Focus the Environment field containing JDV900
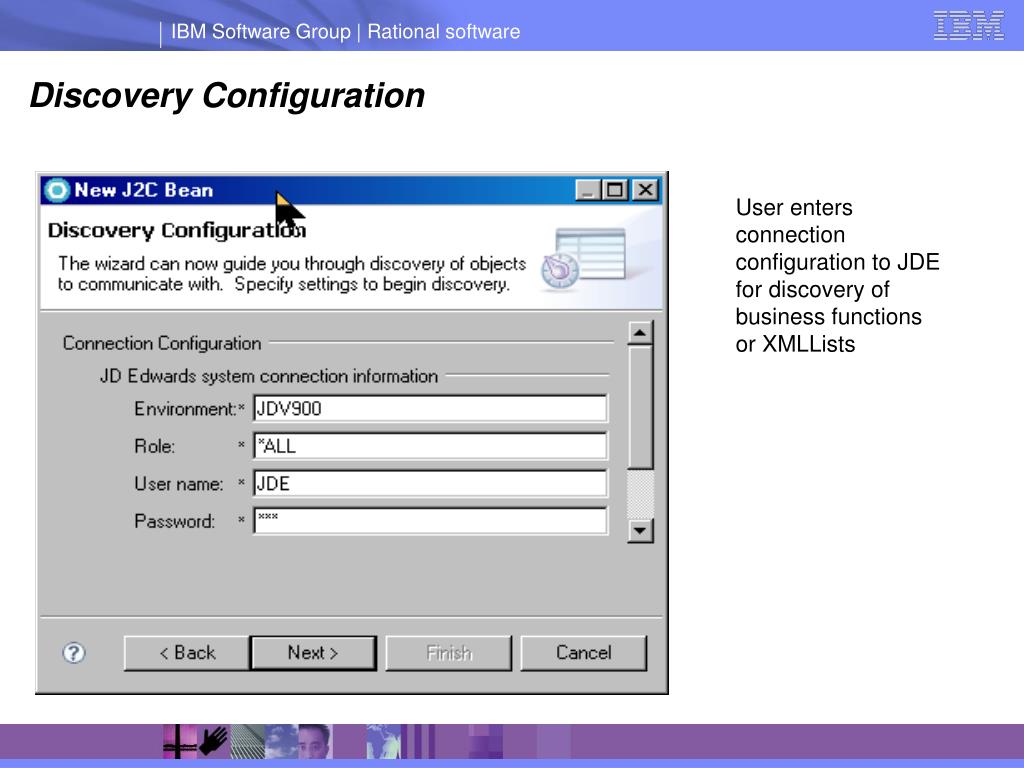This screenshot has height=768, width=1024. [430, 409]
